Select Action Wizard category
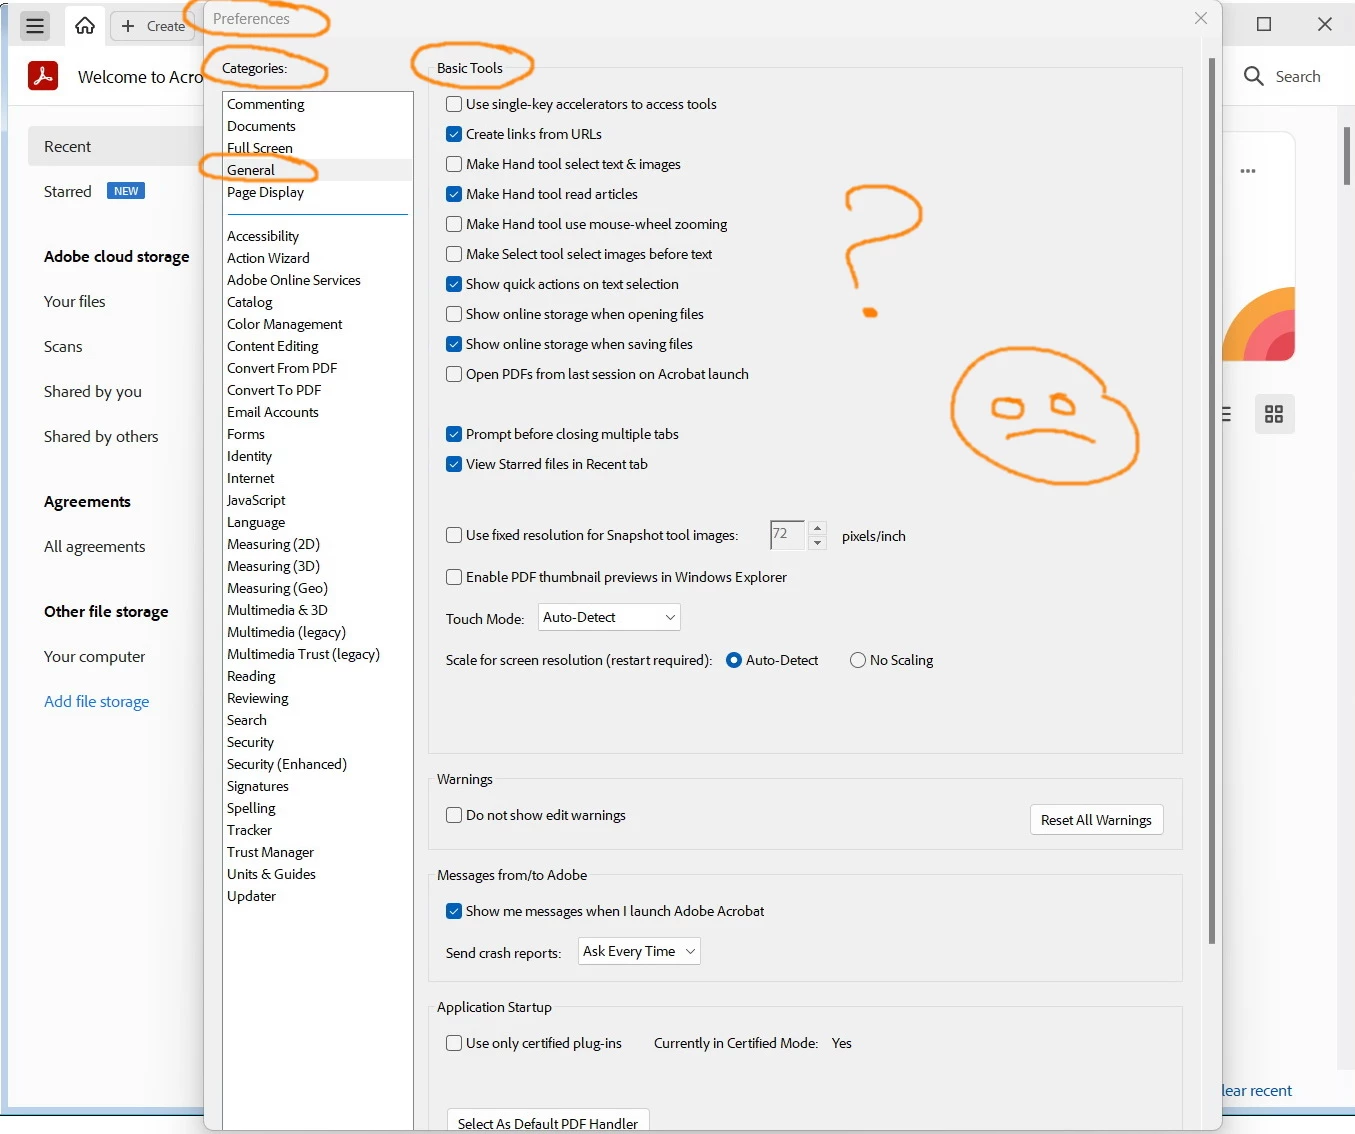Screen dimensions: 1355x1134 (268, 258)
